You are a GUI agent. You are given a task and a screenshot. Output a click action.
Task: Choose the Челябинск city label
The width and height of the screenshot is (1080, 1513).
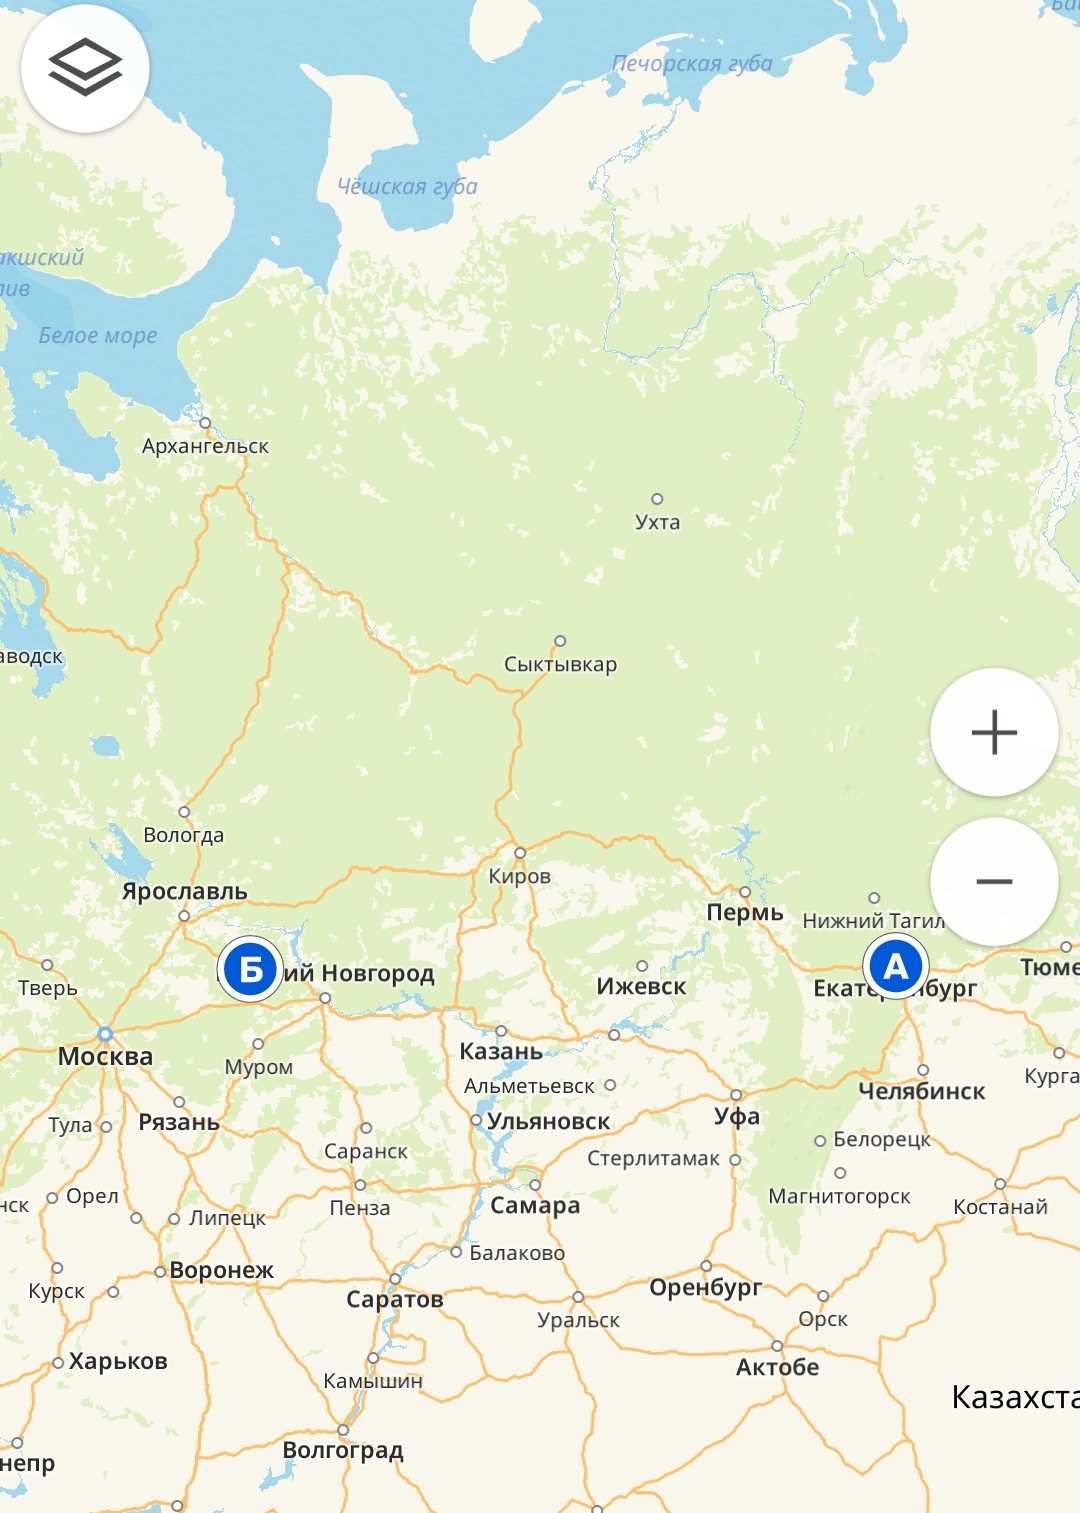922,1091
